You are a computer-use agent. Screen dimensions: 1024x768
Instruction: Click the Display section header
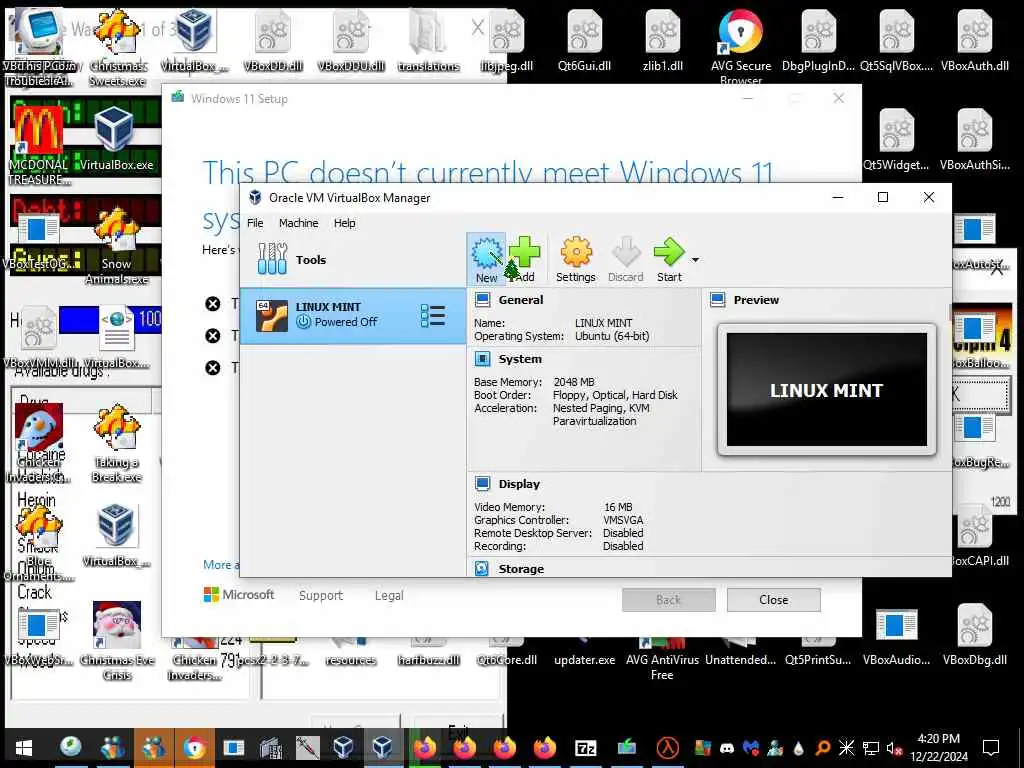coord(519,484)
